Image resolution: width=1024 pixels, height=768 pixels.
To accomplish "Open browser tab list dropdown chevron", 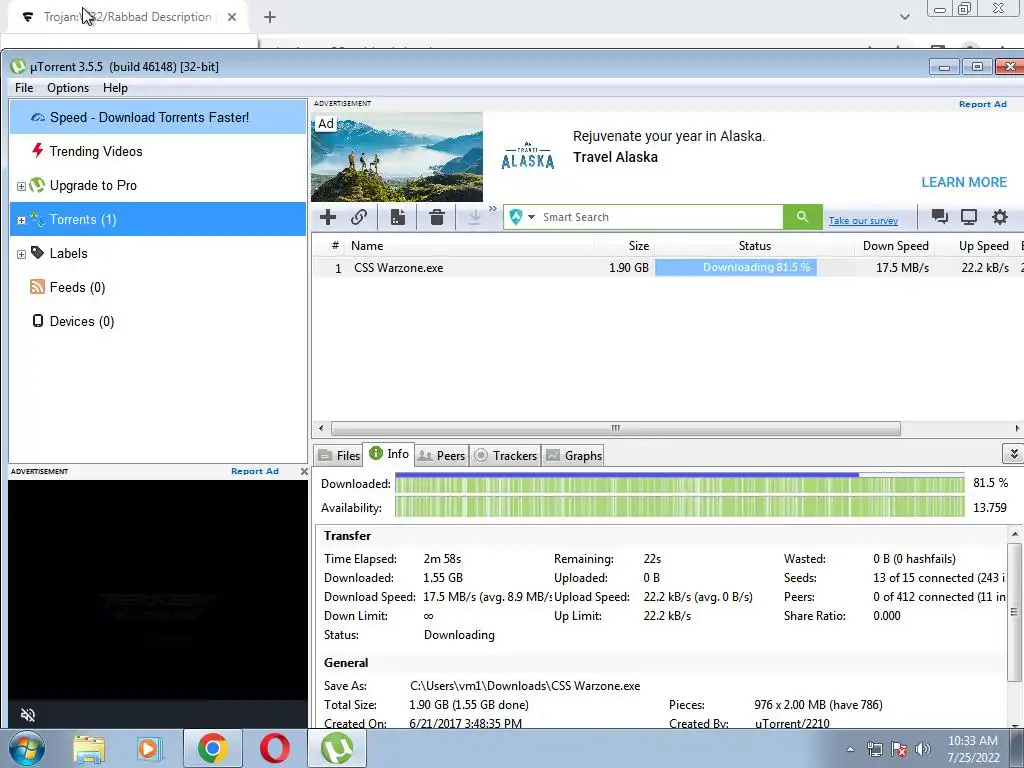I will click(x=904, y=17).
